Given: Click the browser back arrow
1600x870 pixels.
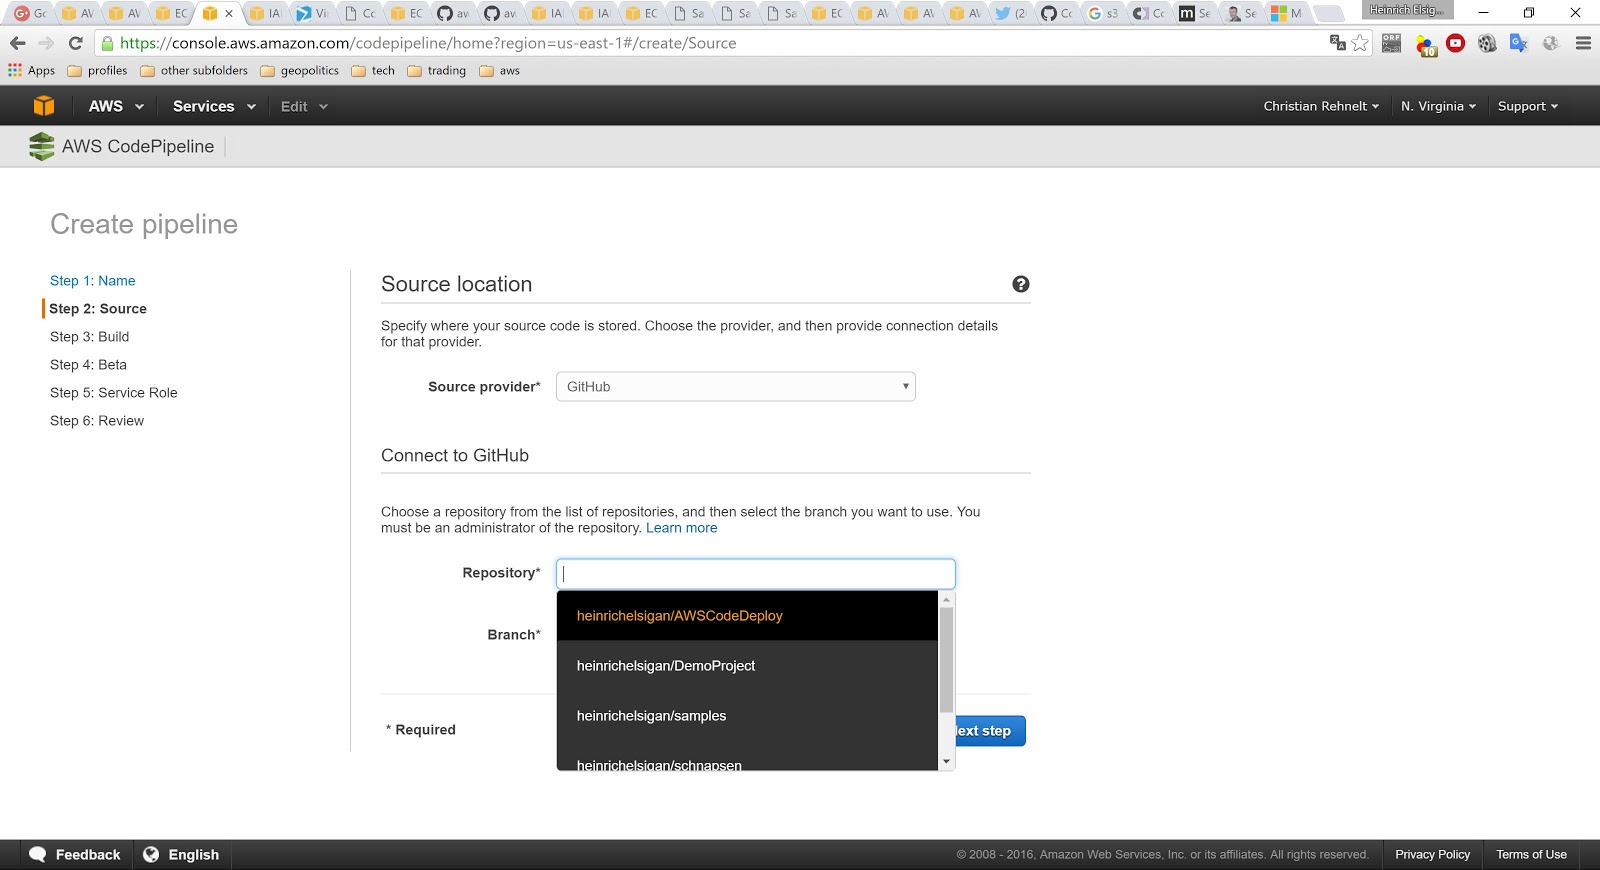Looking at the screenshot, I should click(x=18, y=43).
